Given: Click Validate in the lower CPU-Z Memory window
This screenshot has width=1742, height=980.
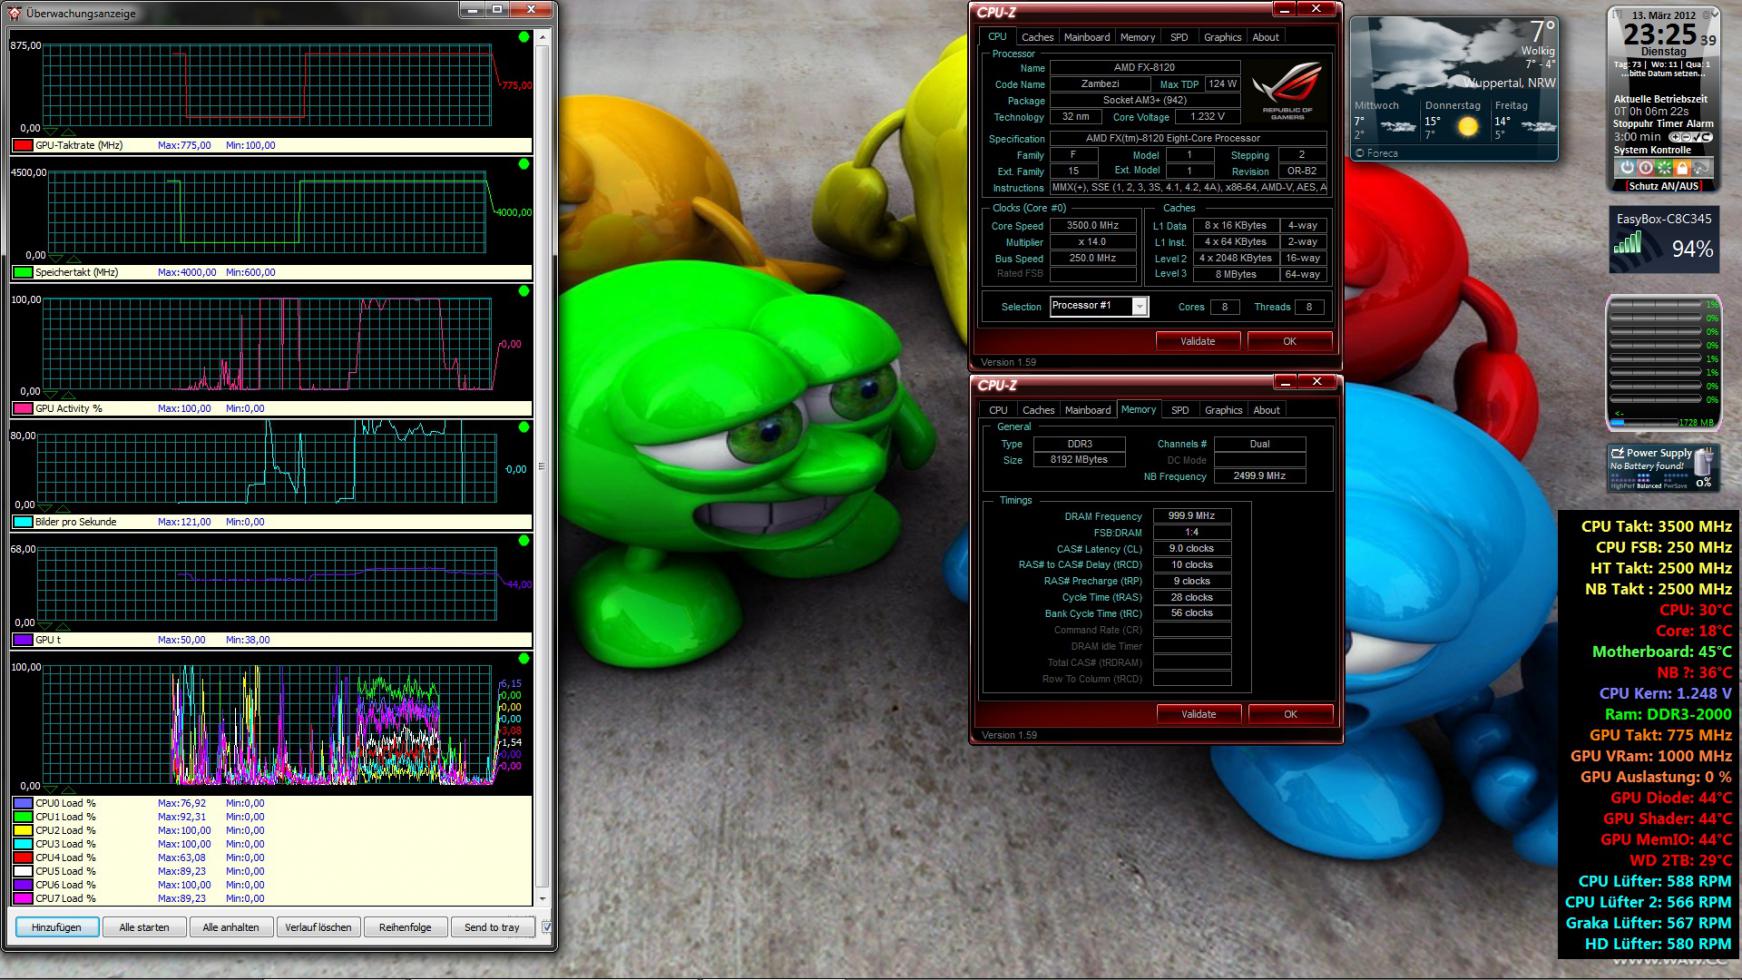Looking at the screenshot, I should pos(1198,714).
